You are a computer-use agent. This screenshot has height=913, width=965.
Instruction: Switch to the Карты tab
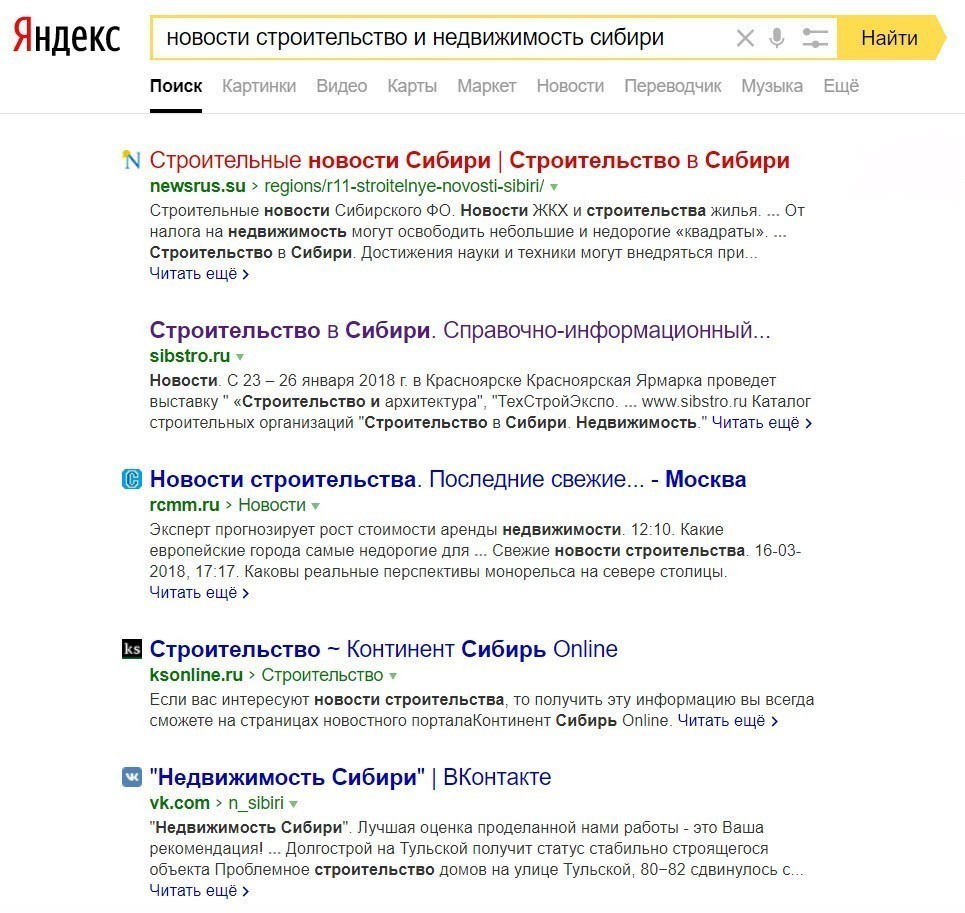412,86
